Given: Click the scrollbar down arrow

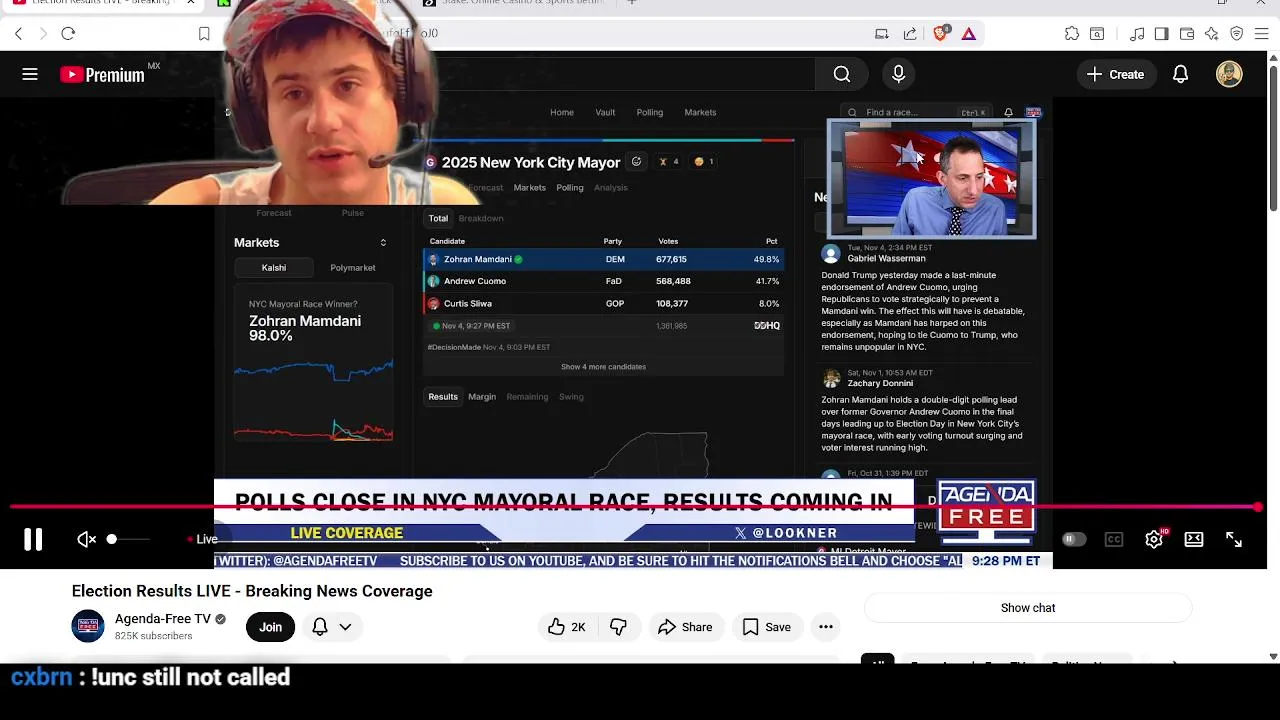Looking at the screenshot, I should pos(1273,657).
